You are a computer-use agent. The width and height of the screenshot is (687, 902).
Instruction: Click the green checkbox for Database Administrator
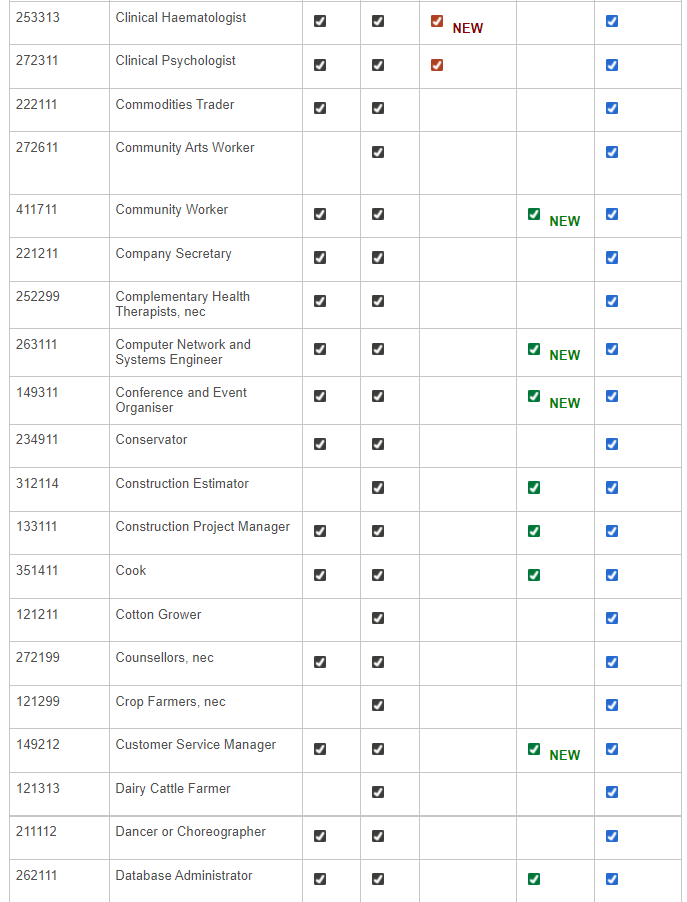534,879
